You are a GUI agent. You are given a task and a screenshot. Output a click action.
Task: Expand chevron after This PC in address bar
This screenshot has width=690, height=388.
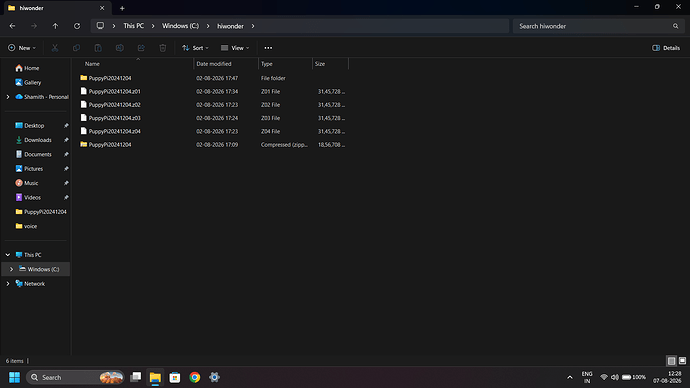pos(153,26)
